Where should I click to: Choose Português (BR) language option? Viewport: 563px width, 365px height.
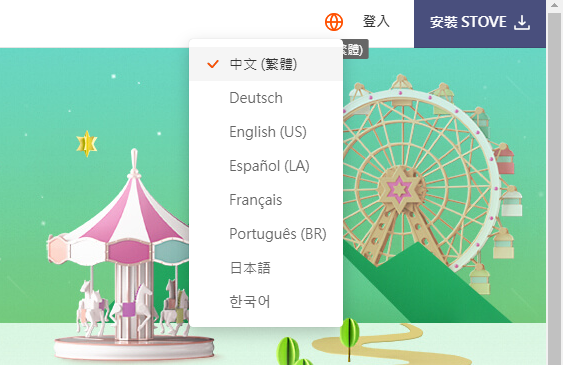266,234
